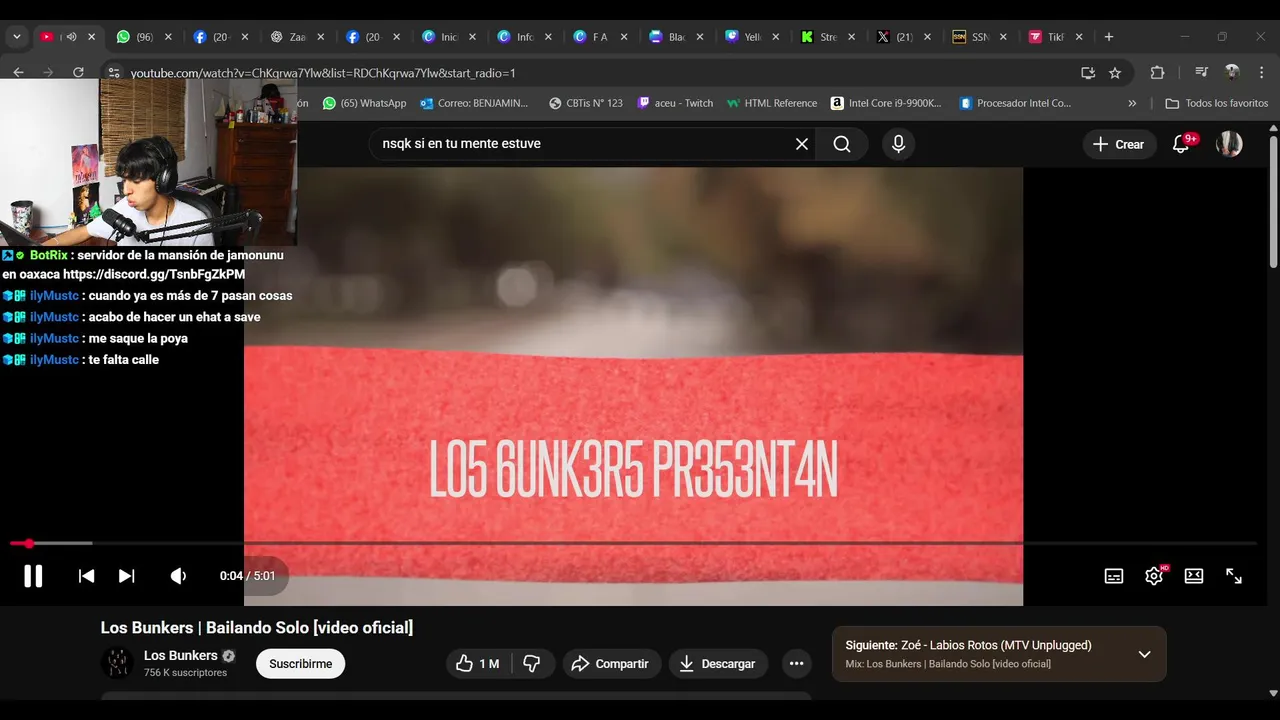Screen dimensions: 1280x720
Task: Open the Crear menu
Action: coord(1119,144)
